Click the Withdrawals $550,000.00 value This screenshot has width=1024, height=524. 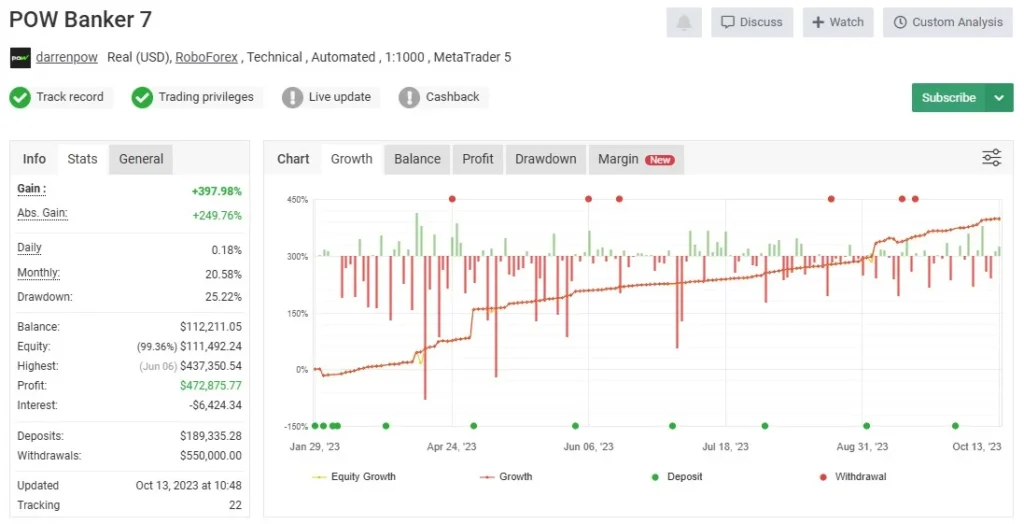click(x=210, y=455)
